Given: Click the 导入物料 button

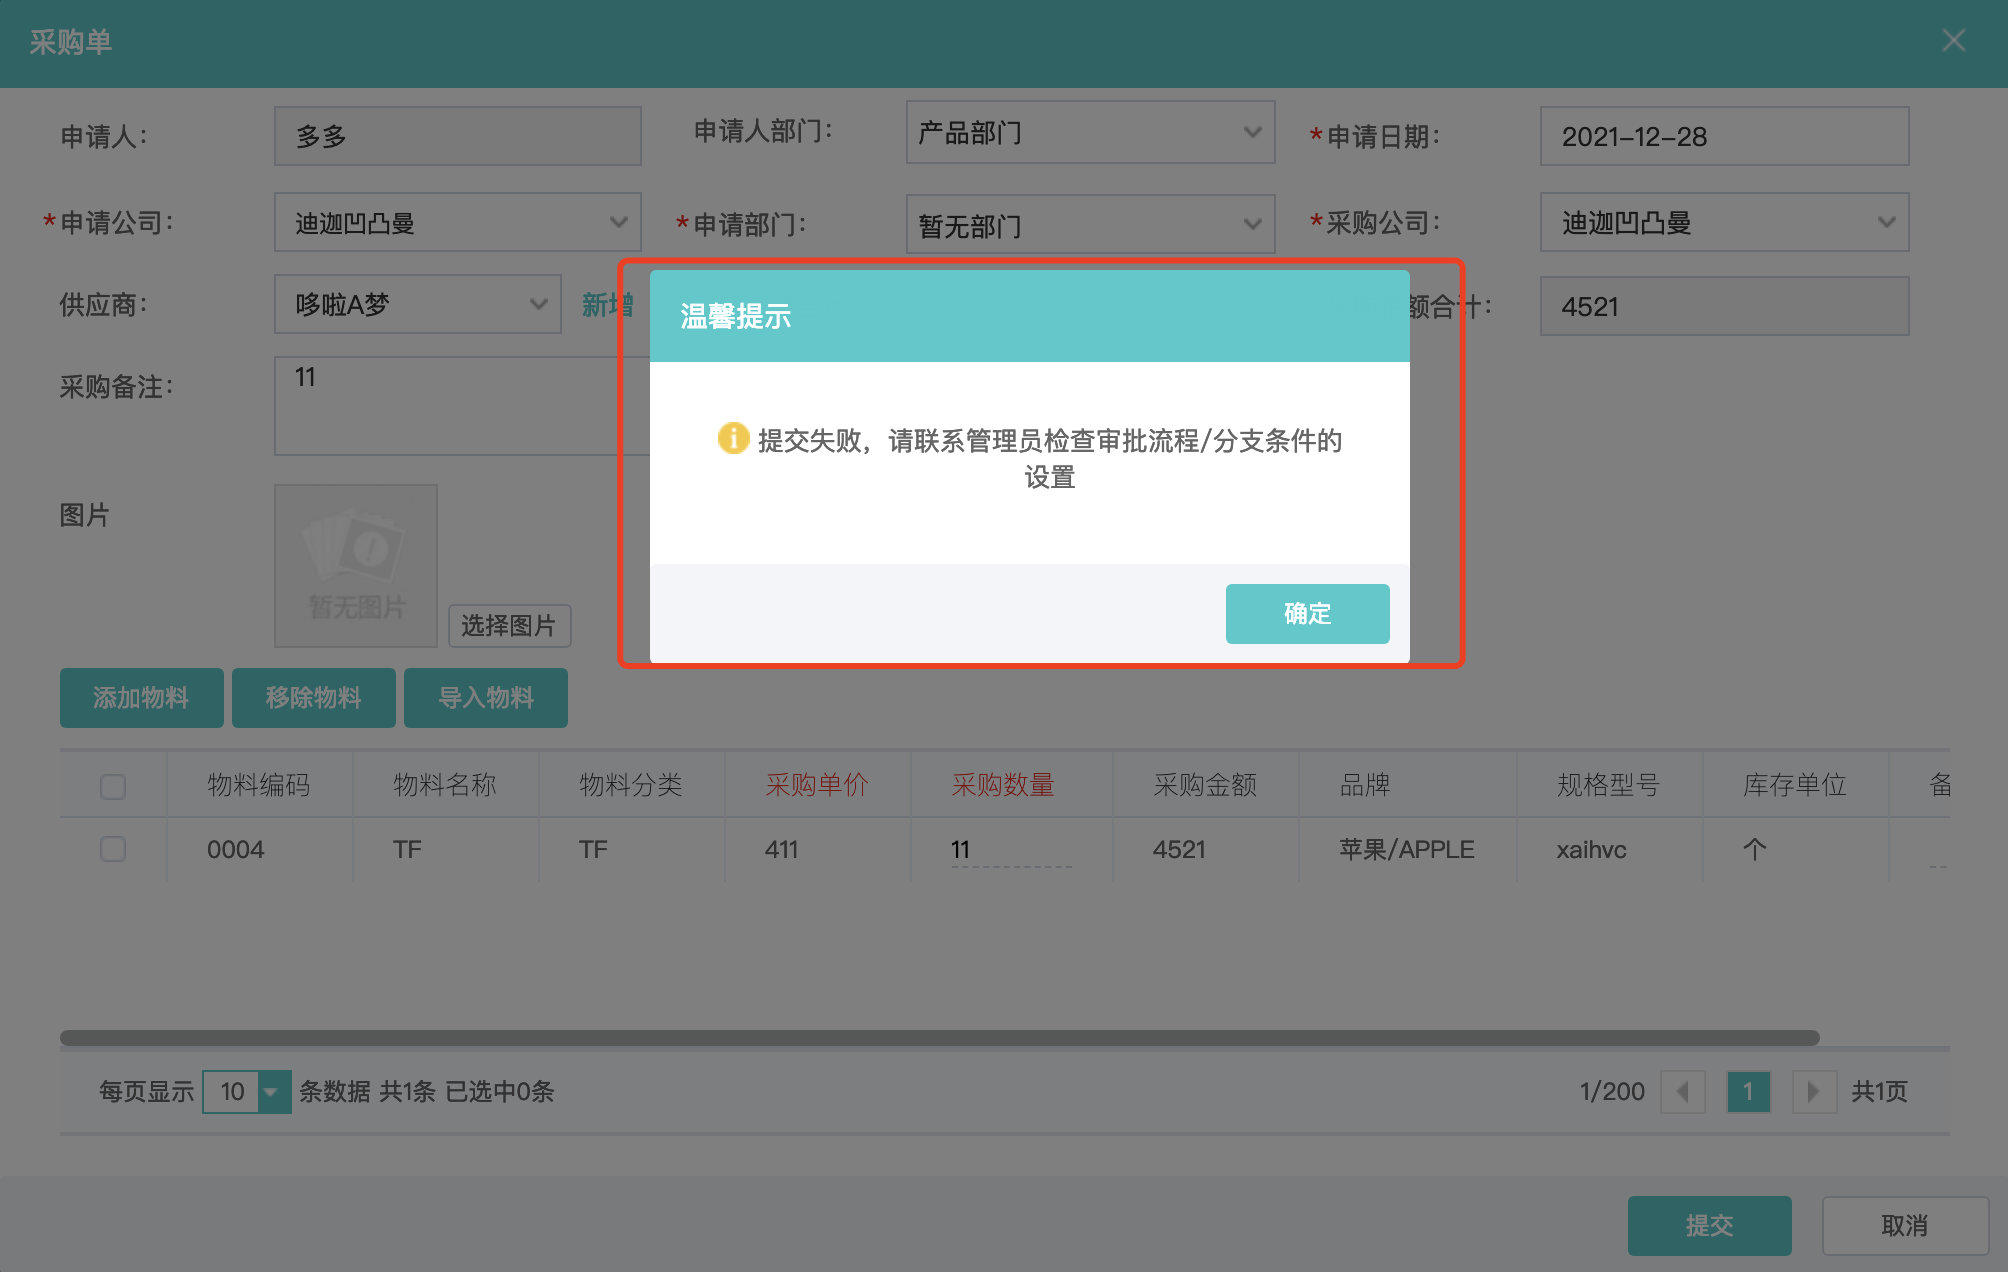Looking at the screenshot, I should [486, 697].
